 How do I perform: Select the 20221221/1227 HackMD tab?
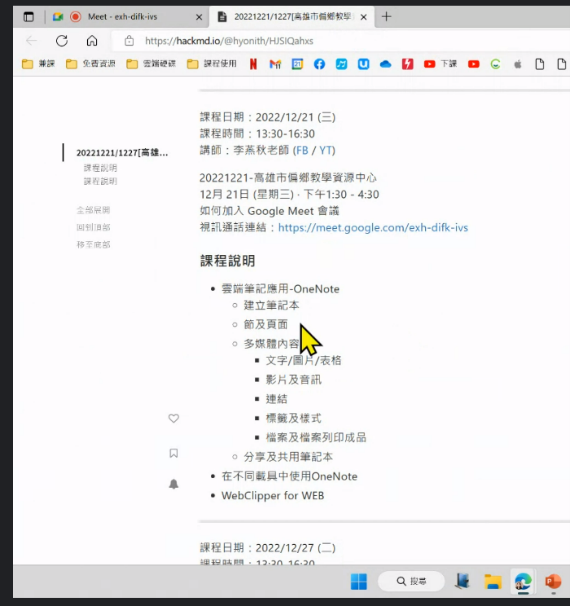[292, 17]
